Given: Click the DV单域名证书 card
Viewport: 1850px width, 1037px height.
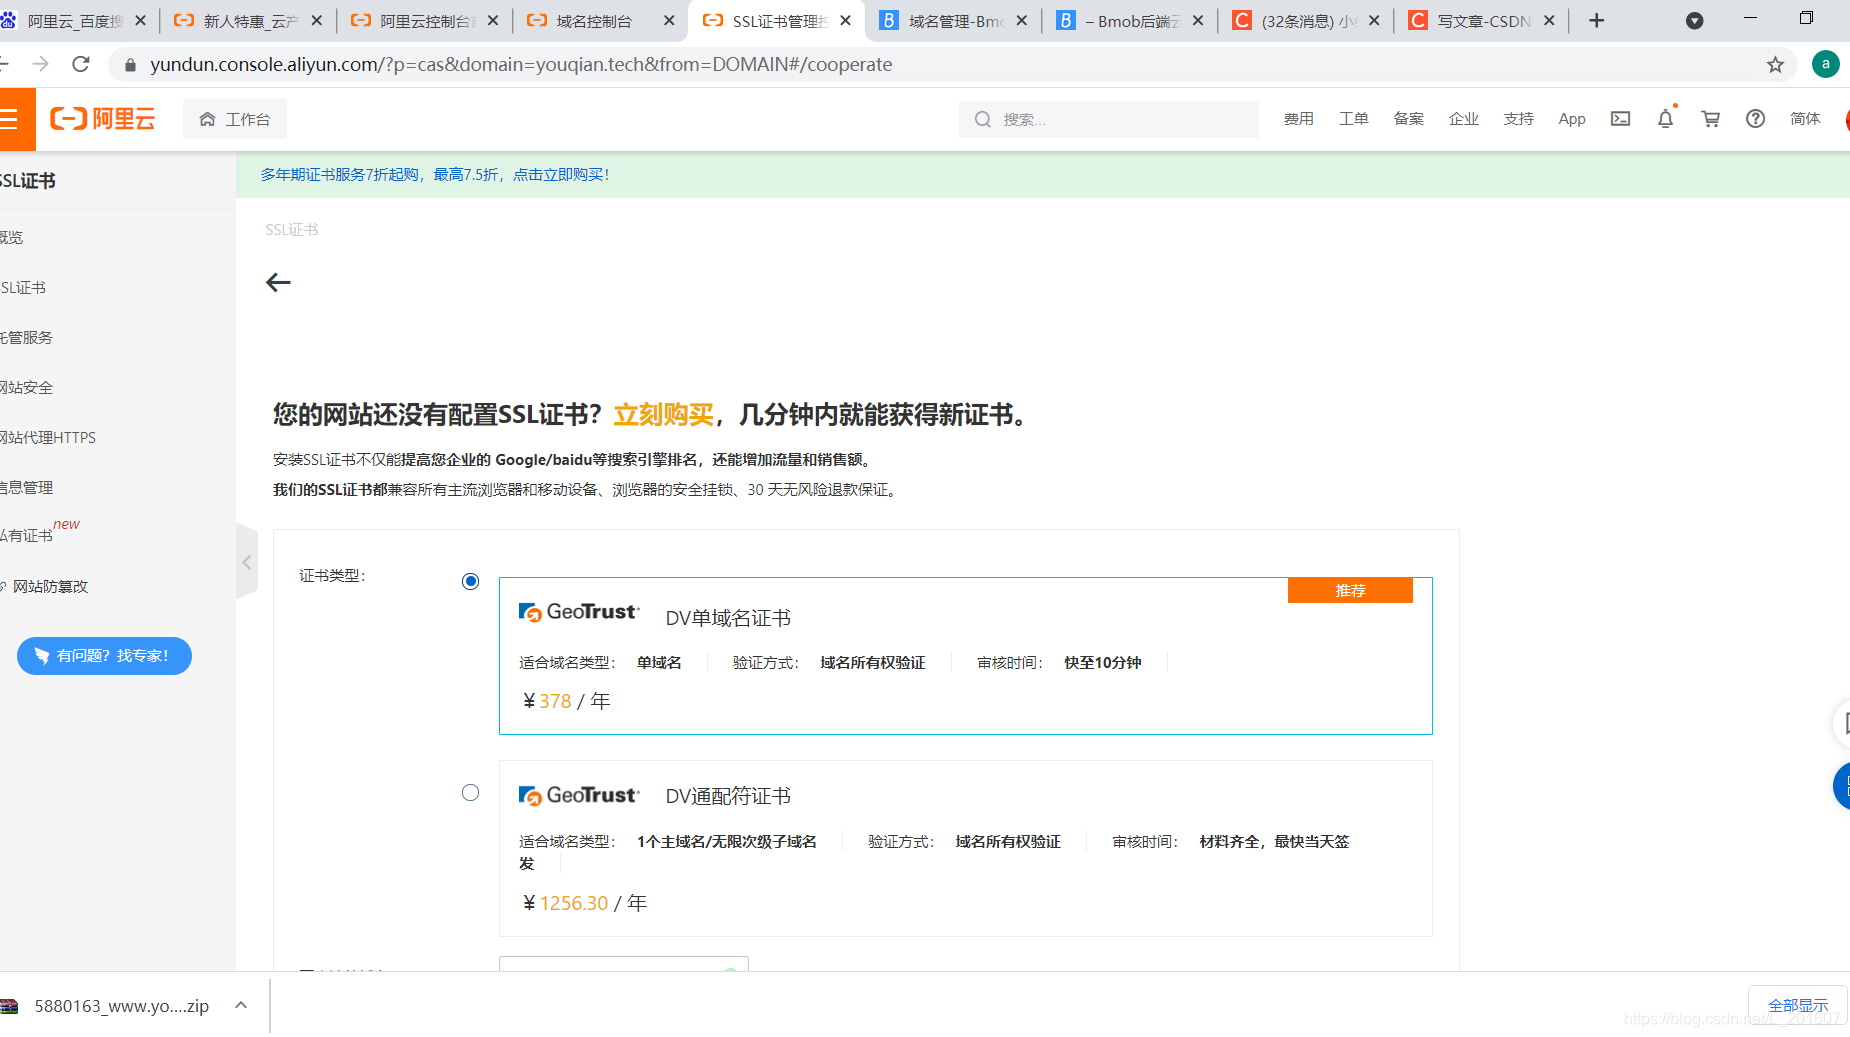Looking at the screenshot, I should pyautogui.click(x=966, y=656).
